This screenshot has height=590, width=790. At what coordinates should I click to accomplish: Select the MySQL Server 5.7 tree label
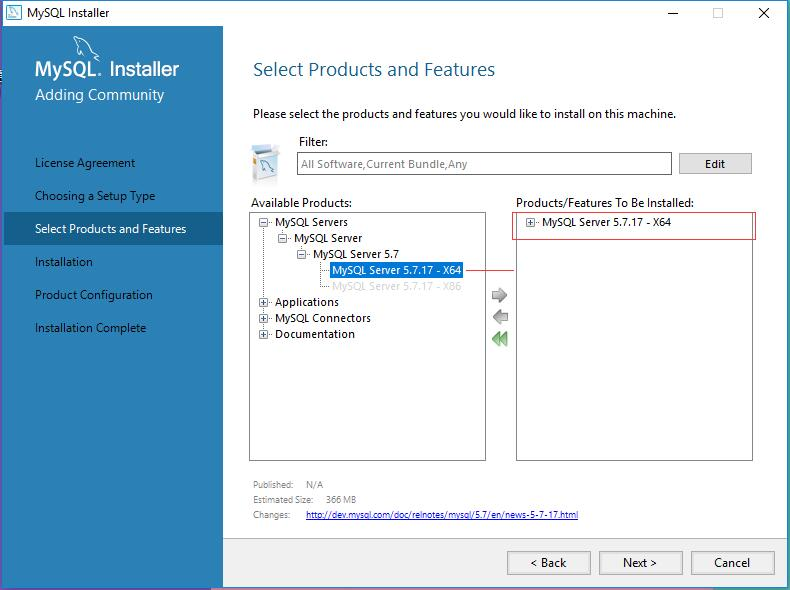click(x=356, y=254)
